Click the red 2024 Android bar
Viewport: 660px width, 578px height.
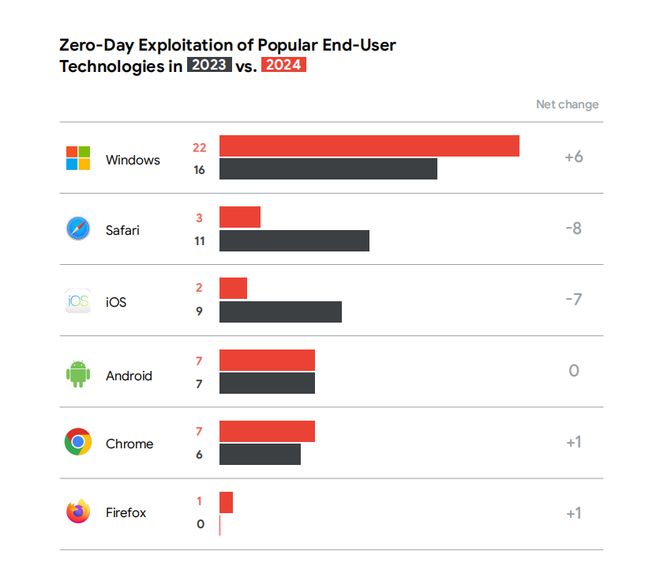coord(267,360)
